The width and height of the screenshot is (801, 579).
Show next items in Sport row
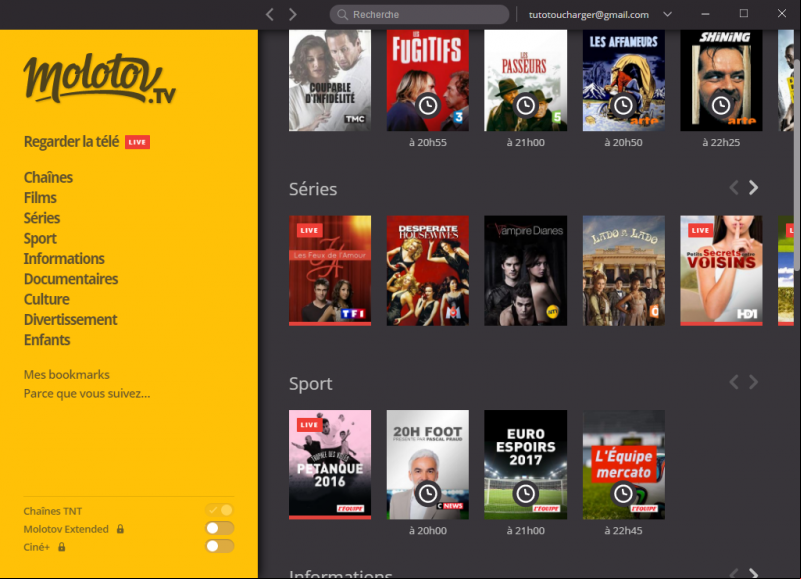coord(753,382)
